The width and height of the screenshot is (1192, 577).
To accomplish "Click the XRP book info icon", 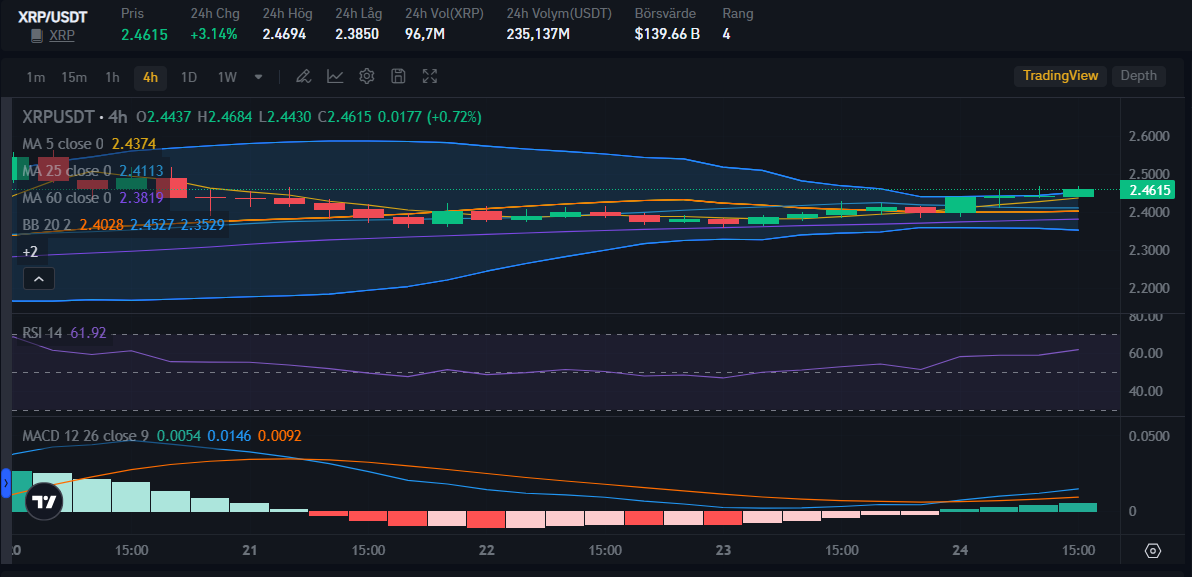I will [36, 35].
